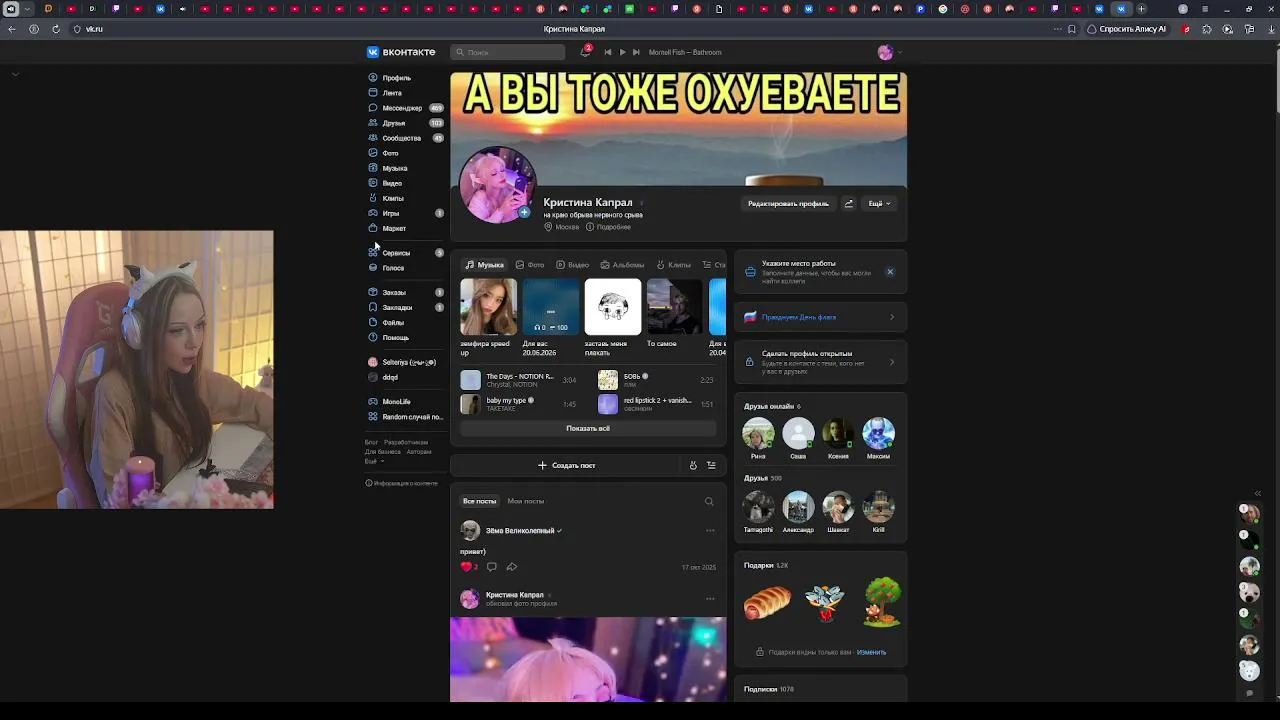
Task: Click the plus badge on profile avatar
Action: [x=524, y=212]
